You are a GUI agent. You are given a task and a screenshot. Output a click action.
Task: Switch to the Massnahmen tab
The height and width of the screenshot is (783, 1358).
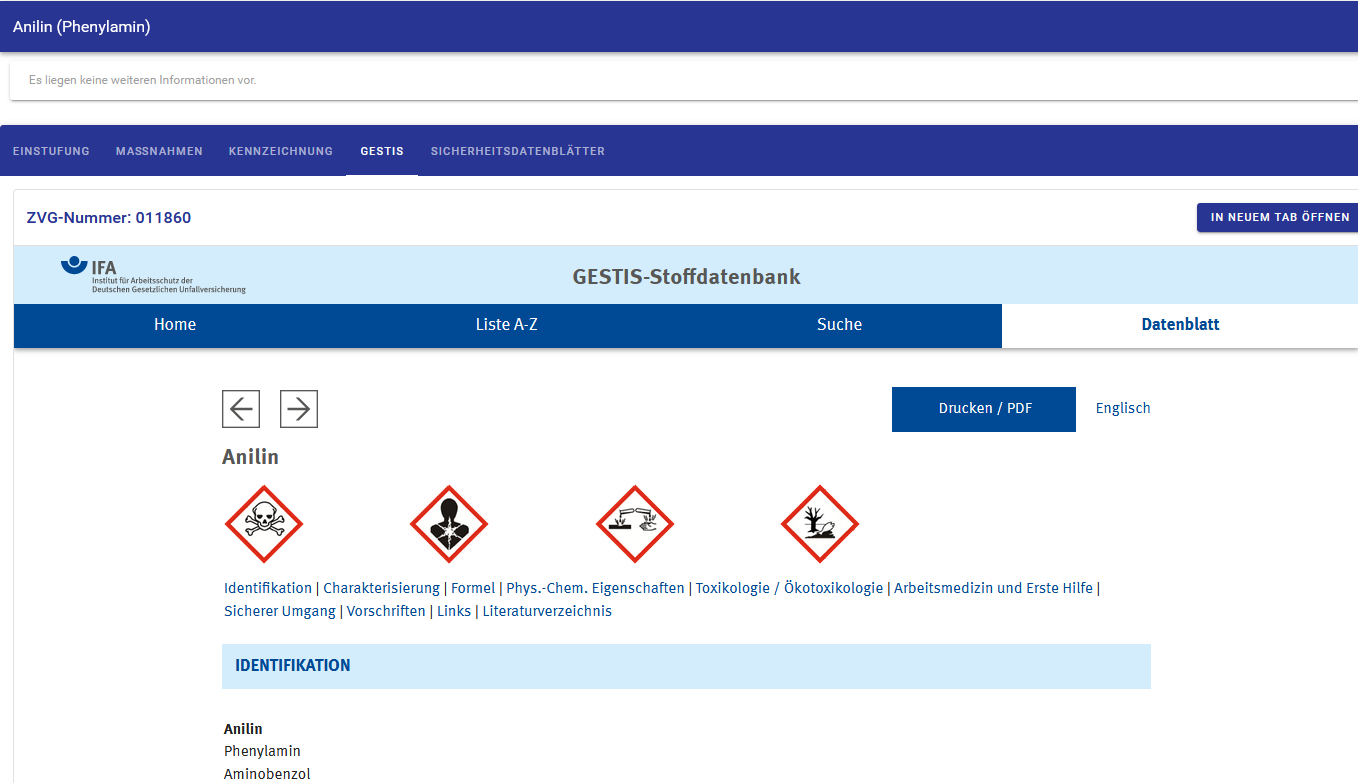[x=159, y=151]
